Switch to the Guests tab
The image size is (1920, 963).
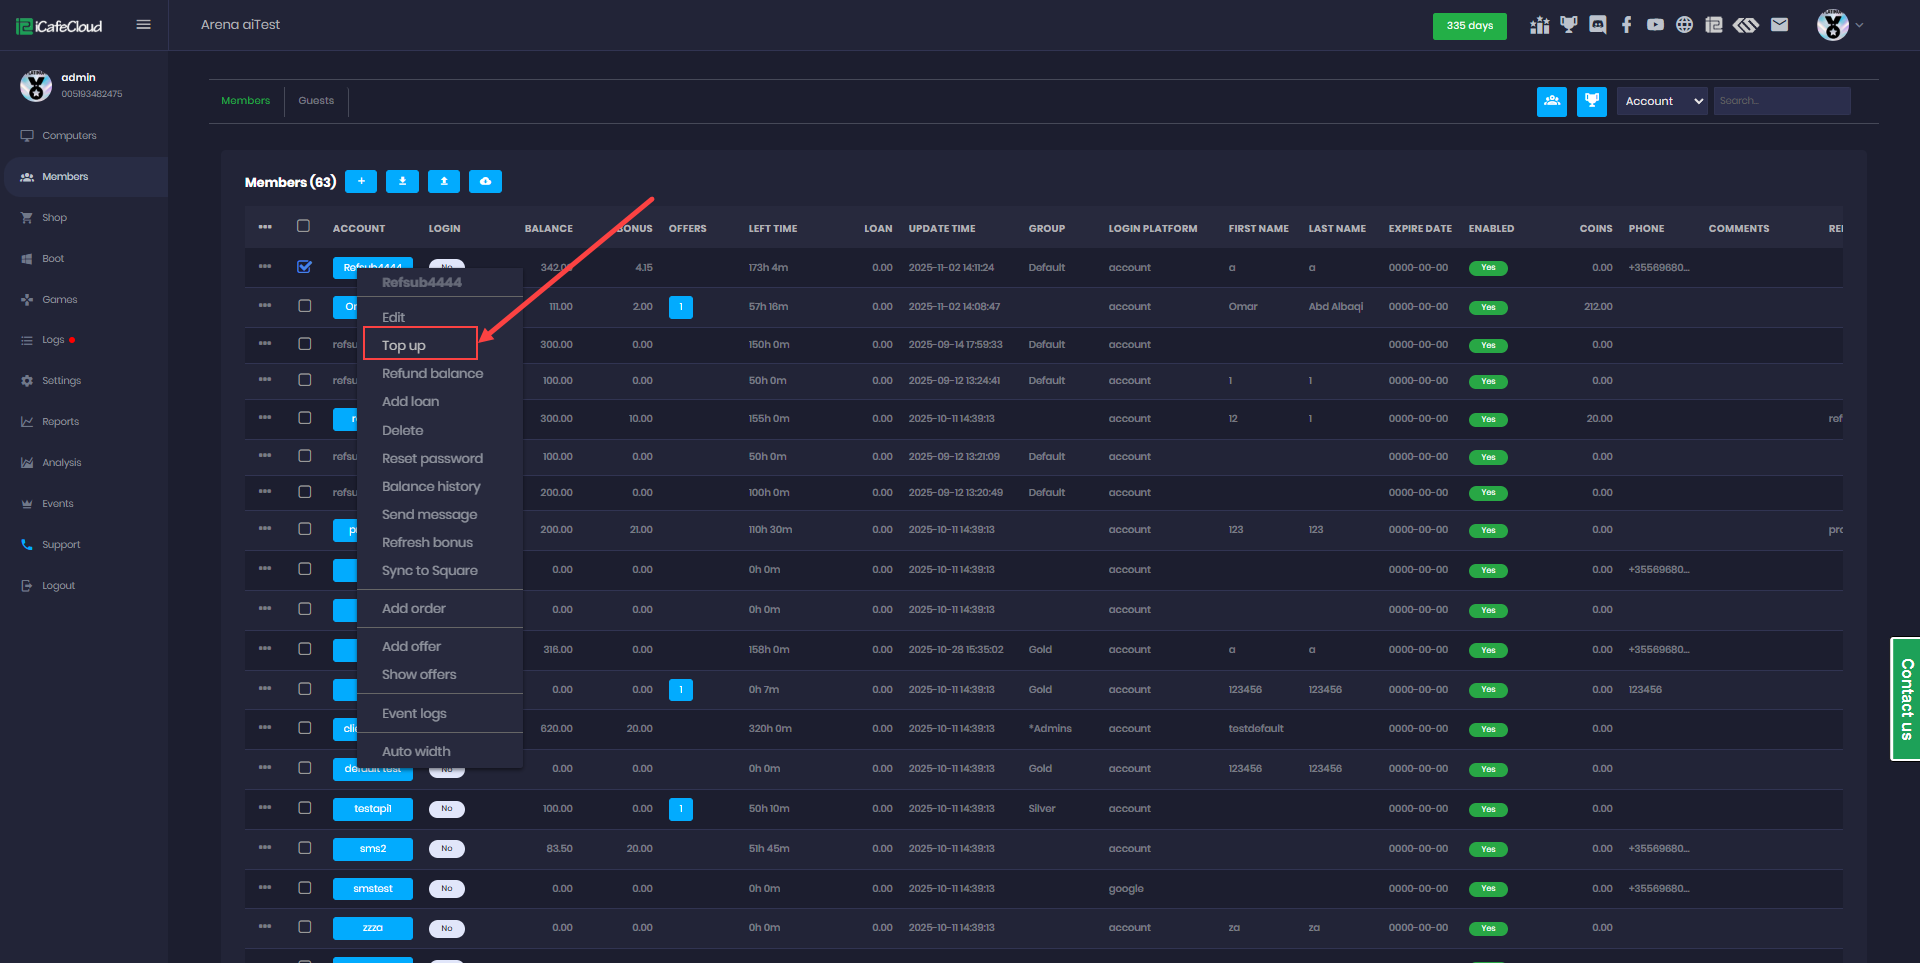[x=316, y=101]
